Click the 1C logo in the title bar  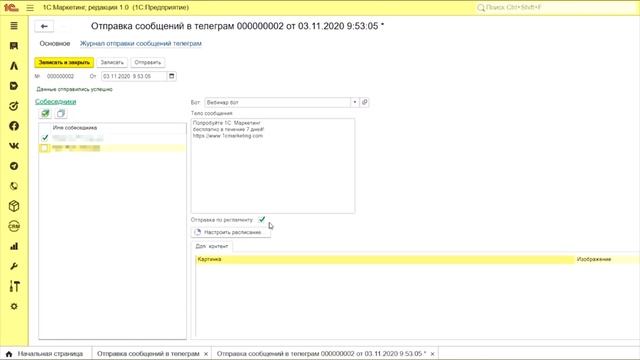point(11,7)
